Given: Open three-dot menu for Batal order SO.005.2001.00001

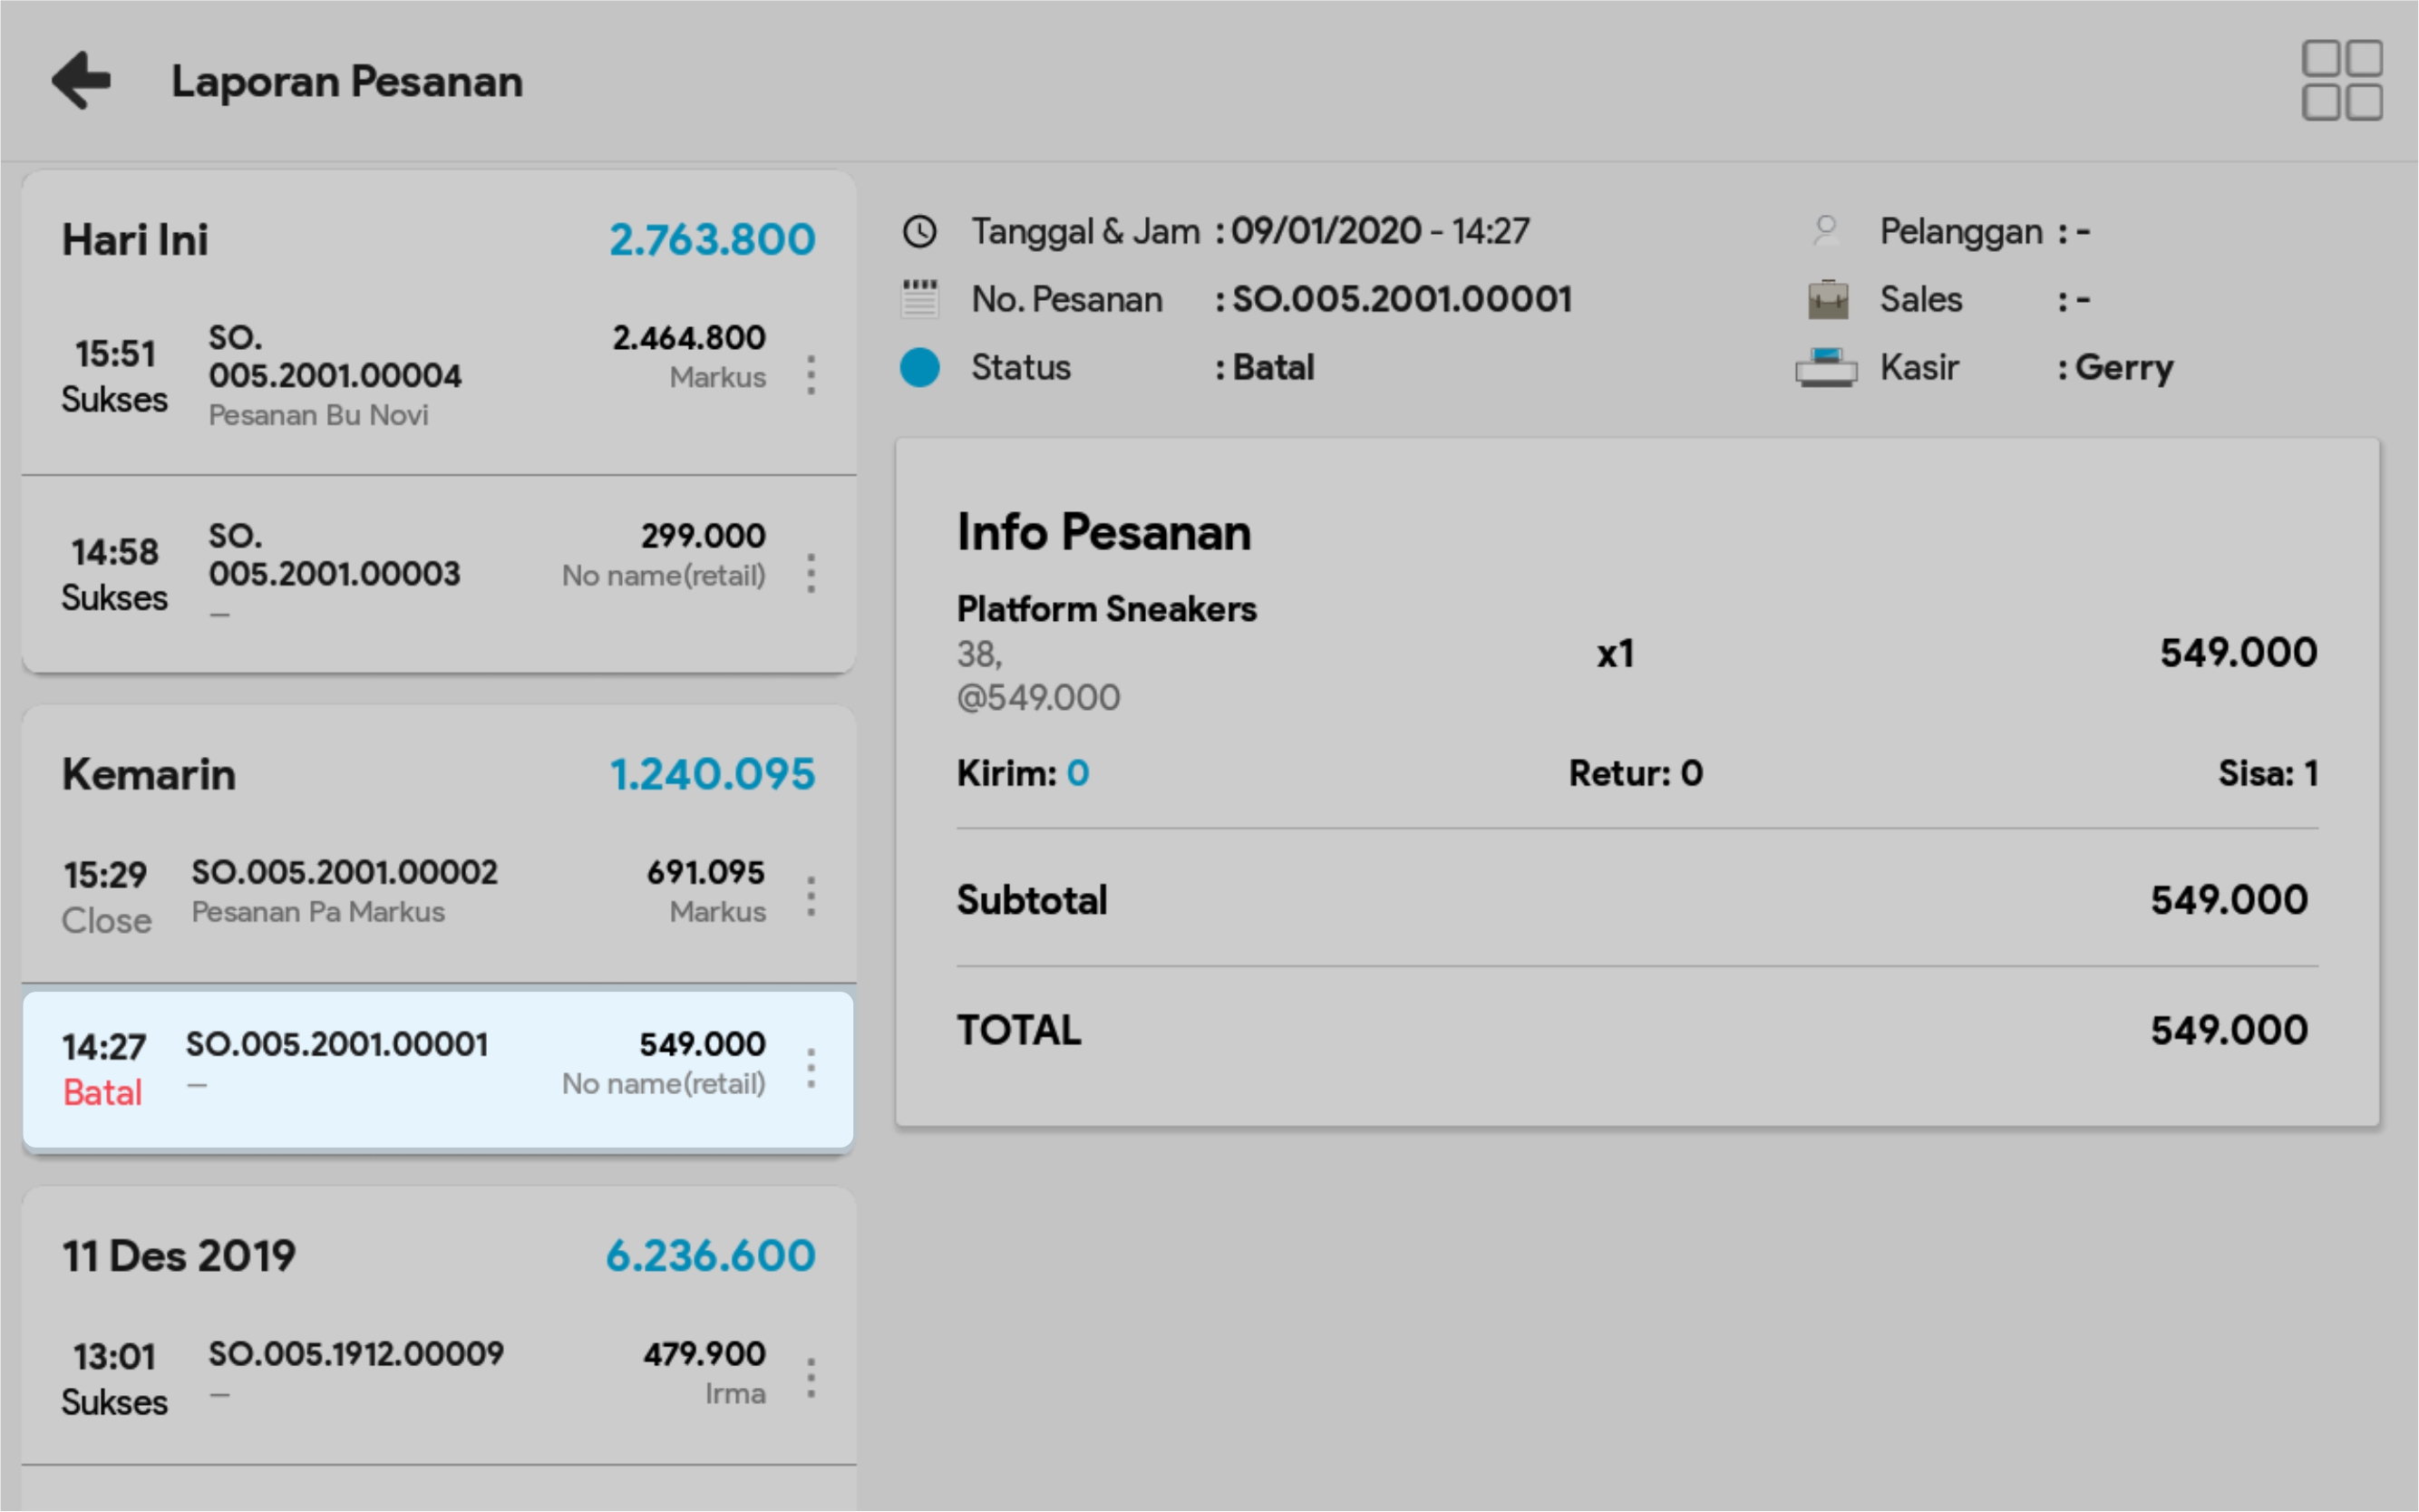Looking at the screenshot, I should point(811,1069).
